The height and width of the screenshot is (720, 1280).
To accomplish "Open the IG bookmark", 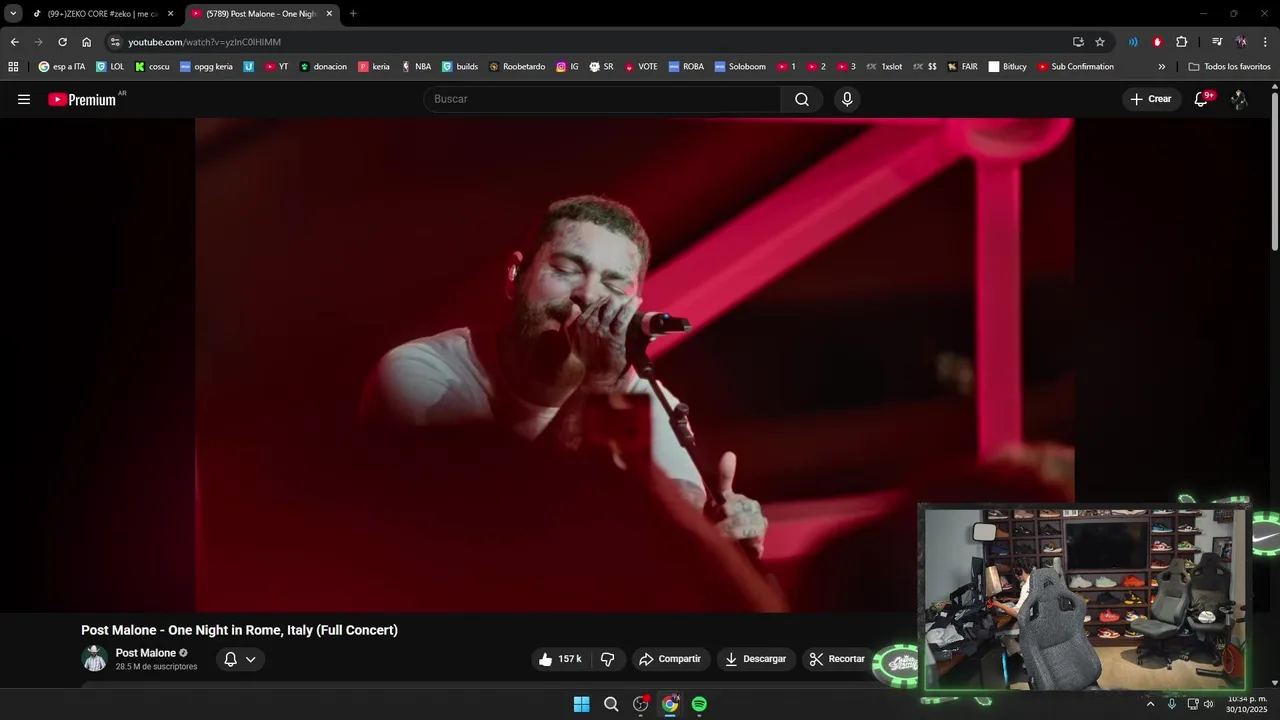I will (x=567, y=67).
